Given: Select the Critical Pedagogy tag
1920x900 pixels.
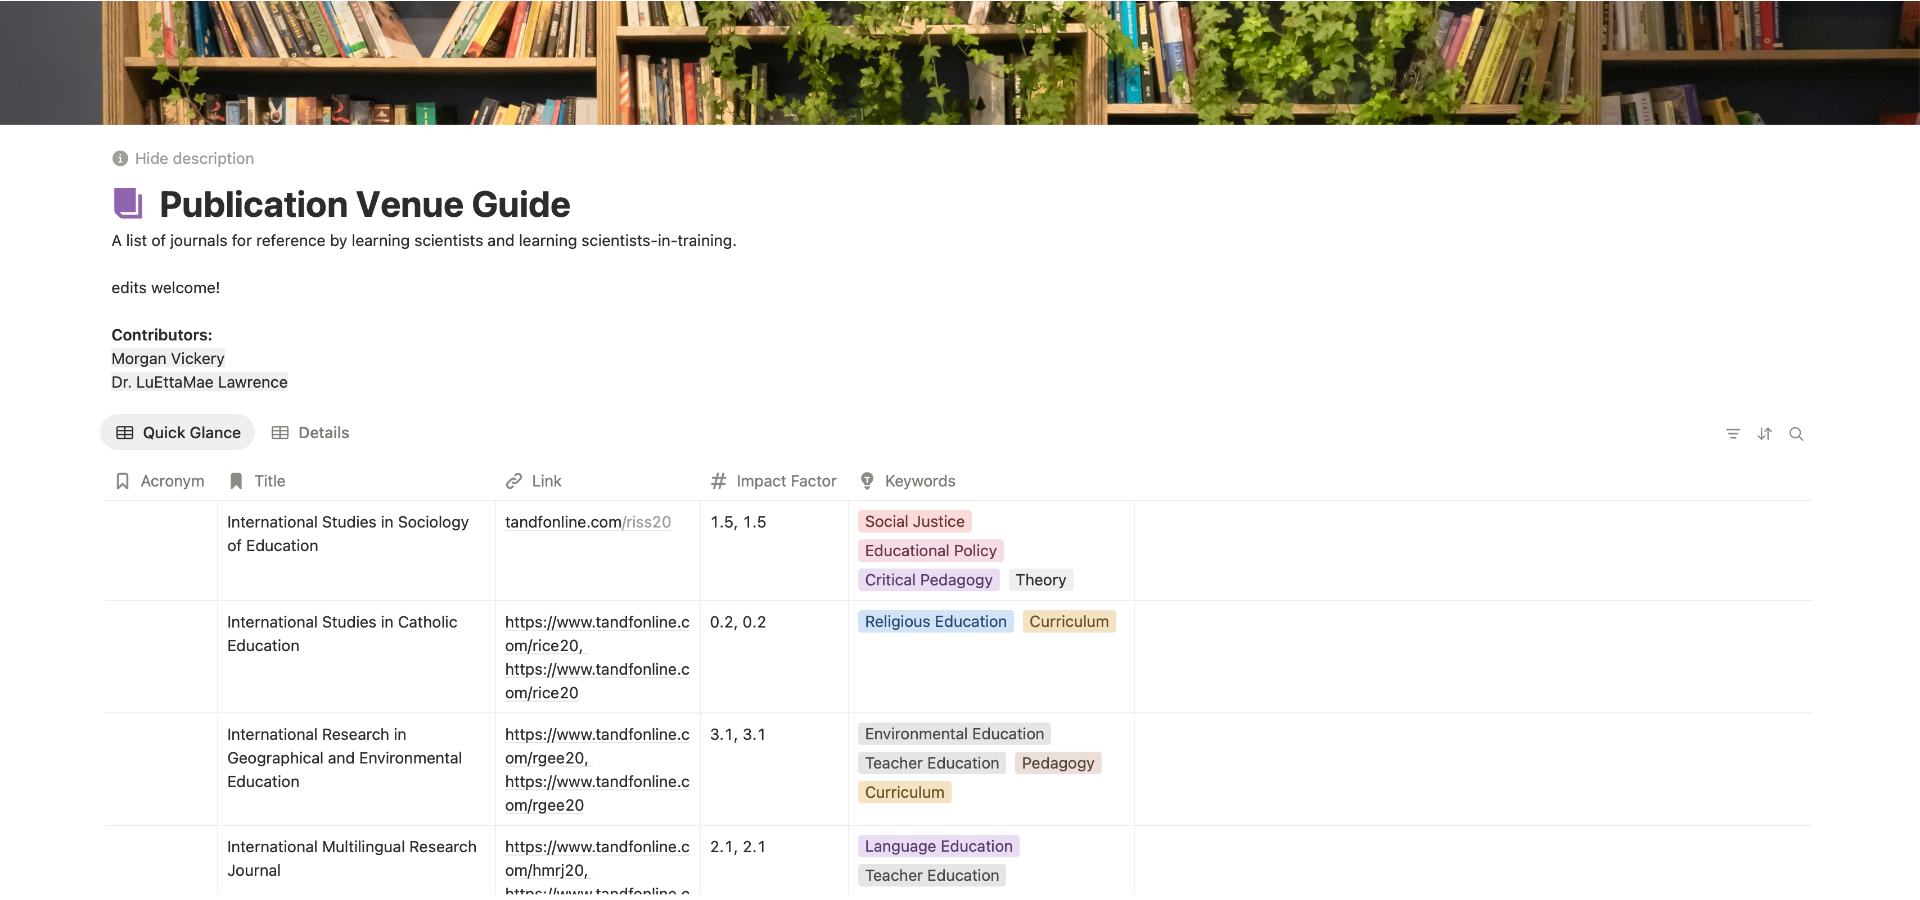Looking at the screenshot, I should point(929,579).
